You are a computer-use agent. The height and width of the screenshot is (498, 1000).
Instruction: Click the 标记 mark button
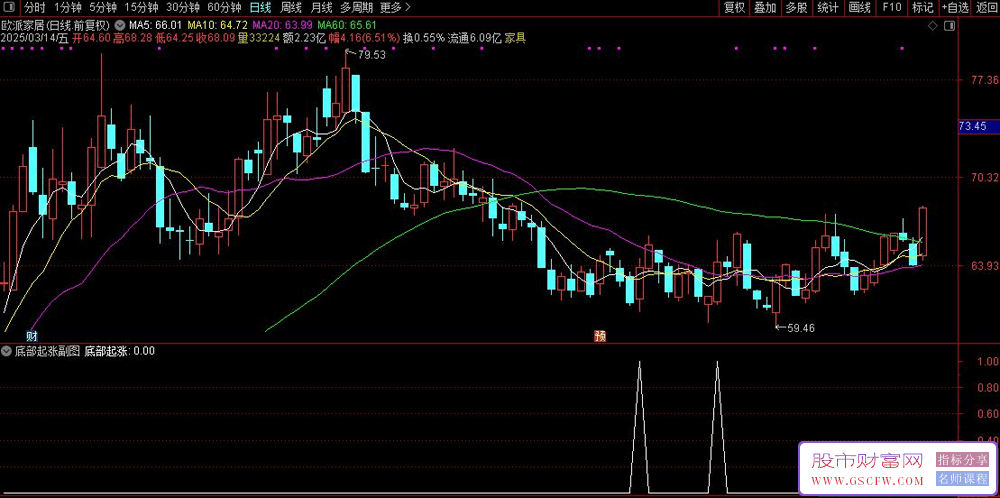(x=922, y=8)
